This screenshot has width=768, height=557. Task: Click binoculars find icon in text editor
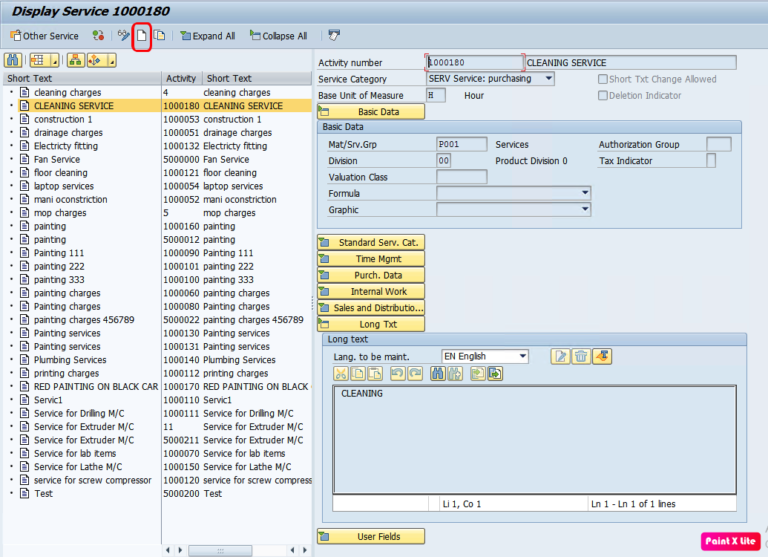point(437,374)
